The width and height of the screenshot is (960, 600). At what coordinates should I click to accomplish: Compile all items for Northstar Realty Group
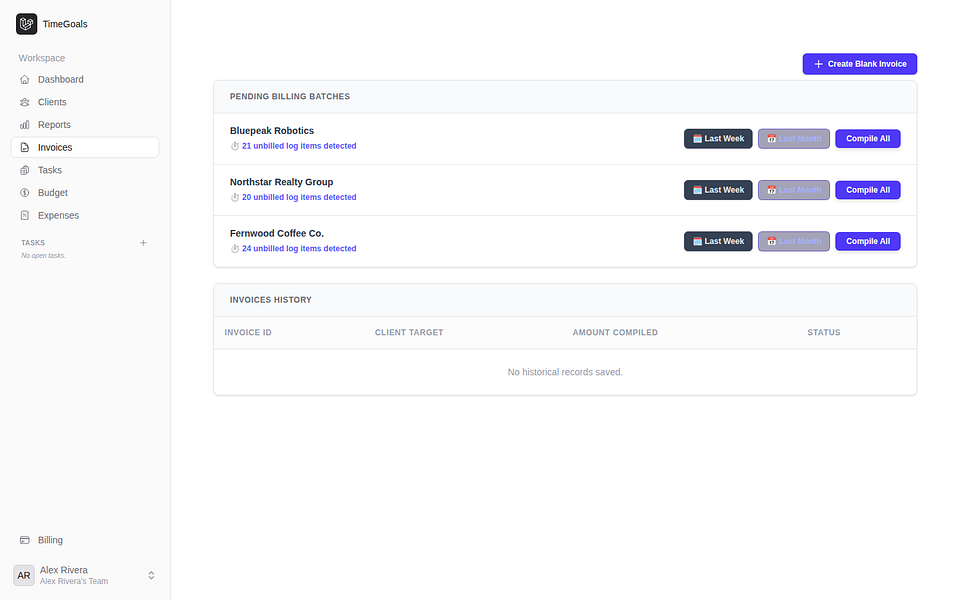tap(868, 190)
